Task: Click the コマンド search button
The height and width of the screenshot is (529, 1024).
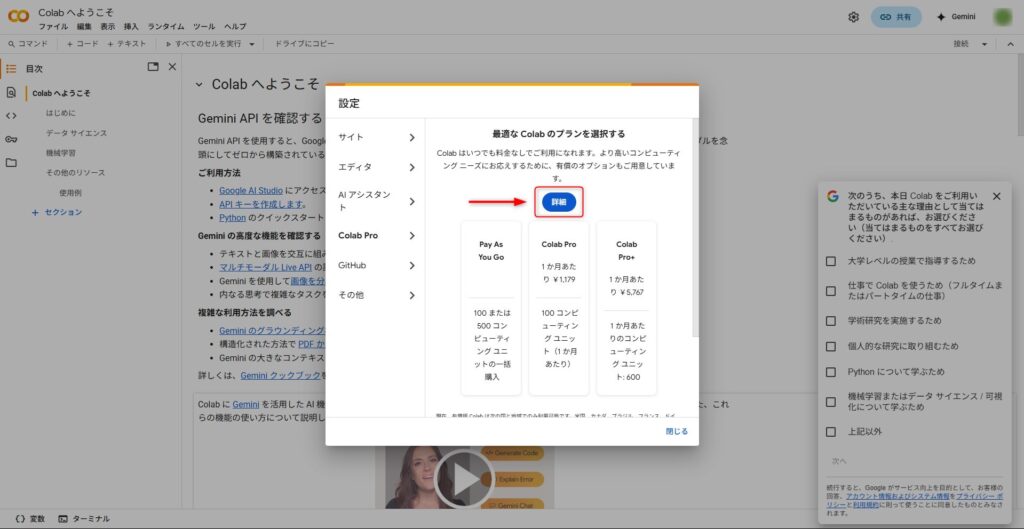Action: (x=28, y=44)
